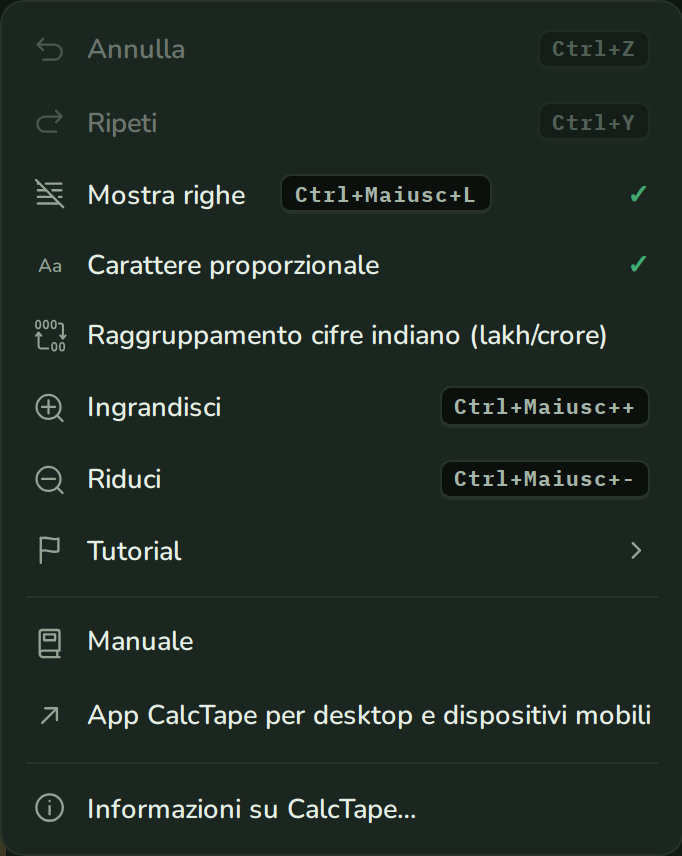Uncheck the Mostra righe green checkmark
The height and width of the screenshot is (856, 682).
638,194
